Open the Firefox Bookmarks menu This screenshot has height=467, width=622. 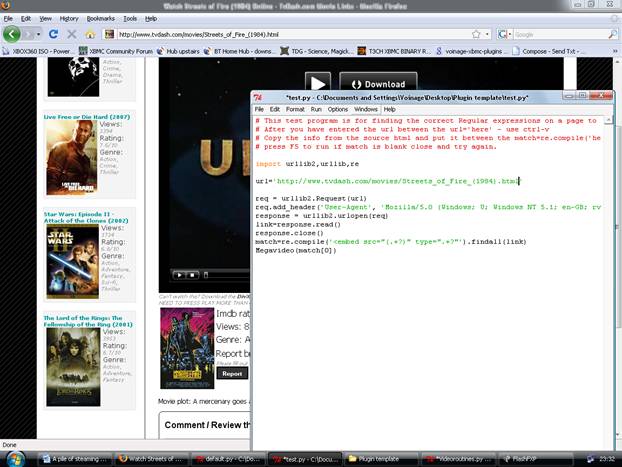(x=101, y=19)
